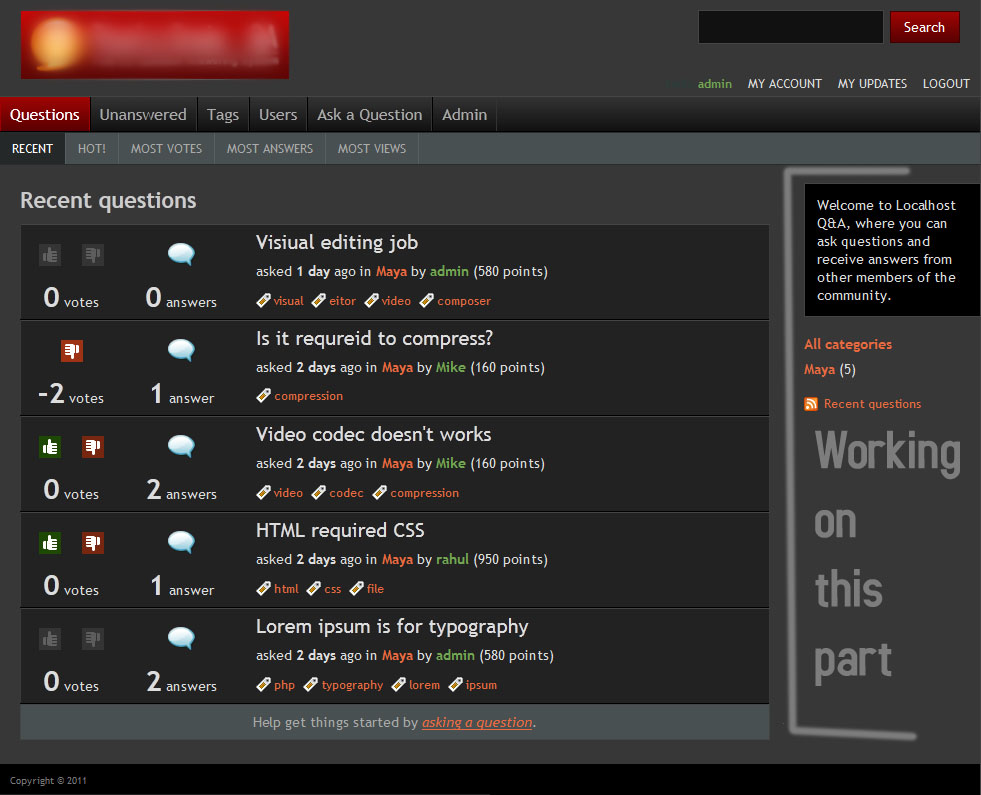Downvote the 'HTML required CSS' question

coord(93,543)
